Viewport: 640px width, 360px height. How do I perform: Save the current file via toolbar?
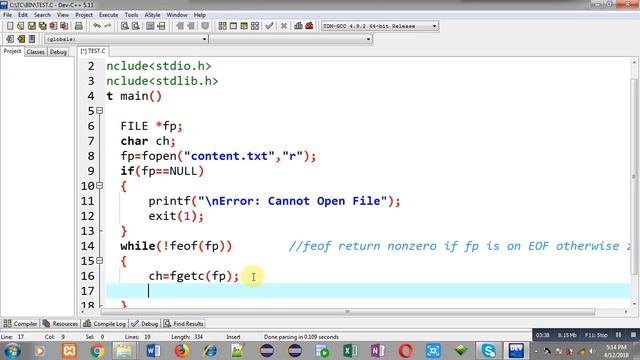[31, 26]
